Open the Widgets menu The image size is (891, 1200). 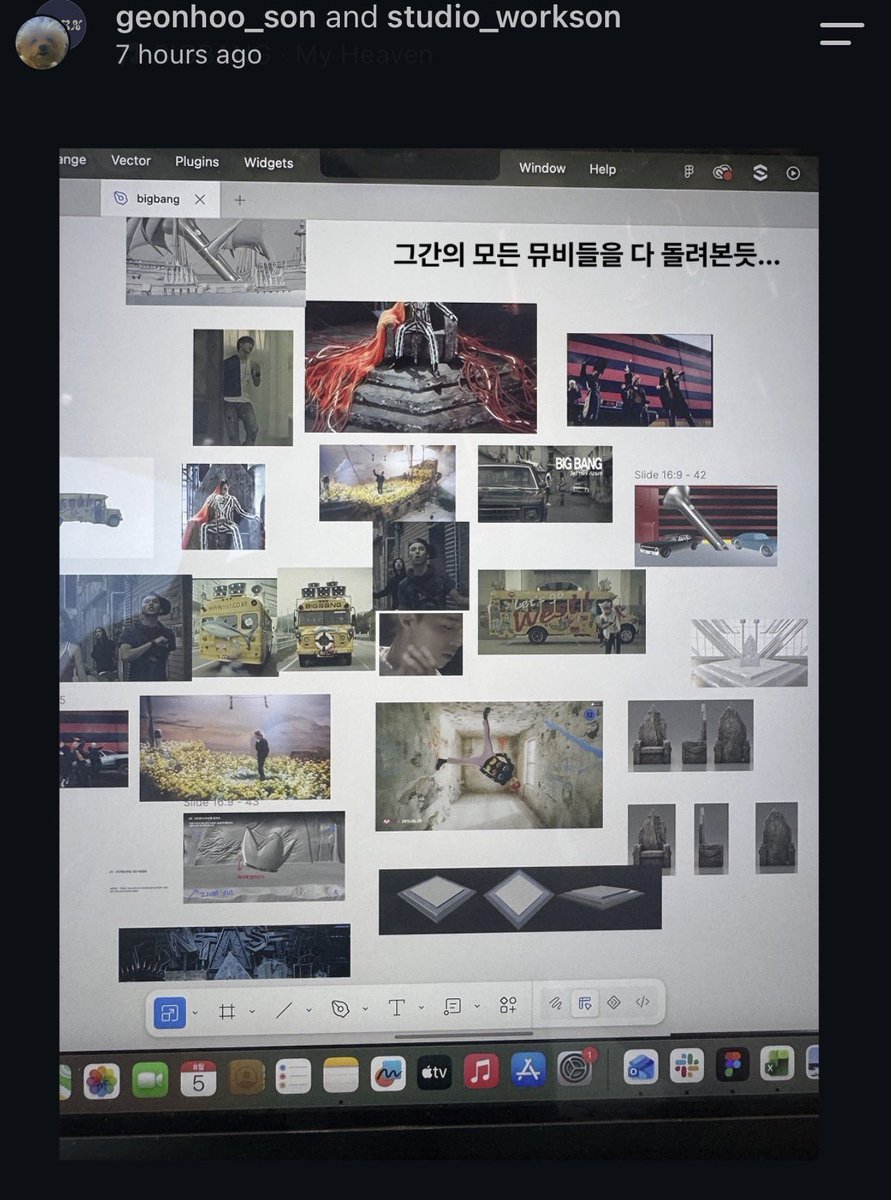pyautogui.click(x=269, y=163)
